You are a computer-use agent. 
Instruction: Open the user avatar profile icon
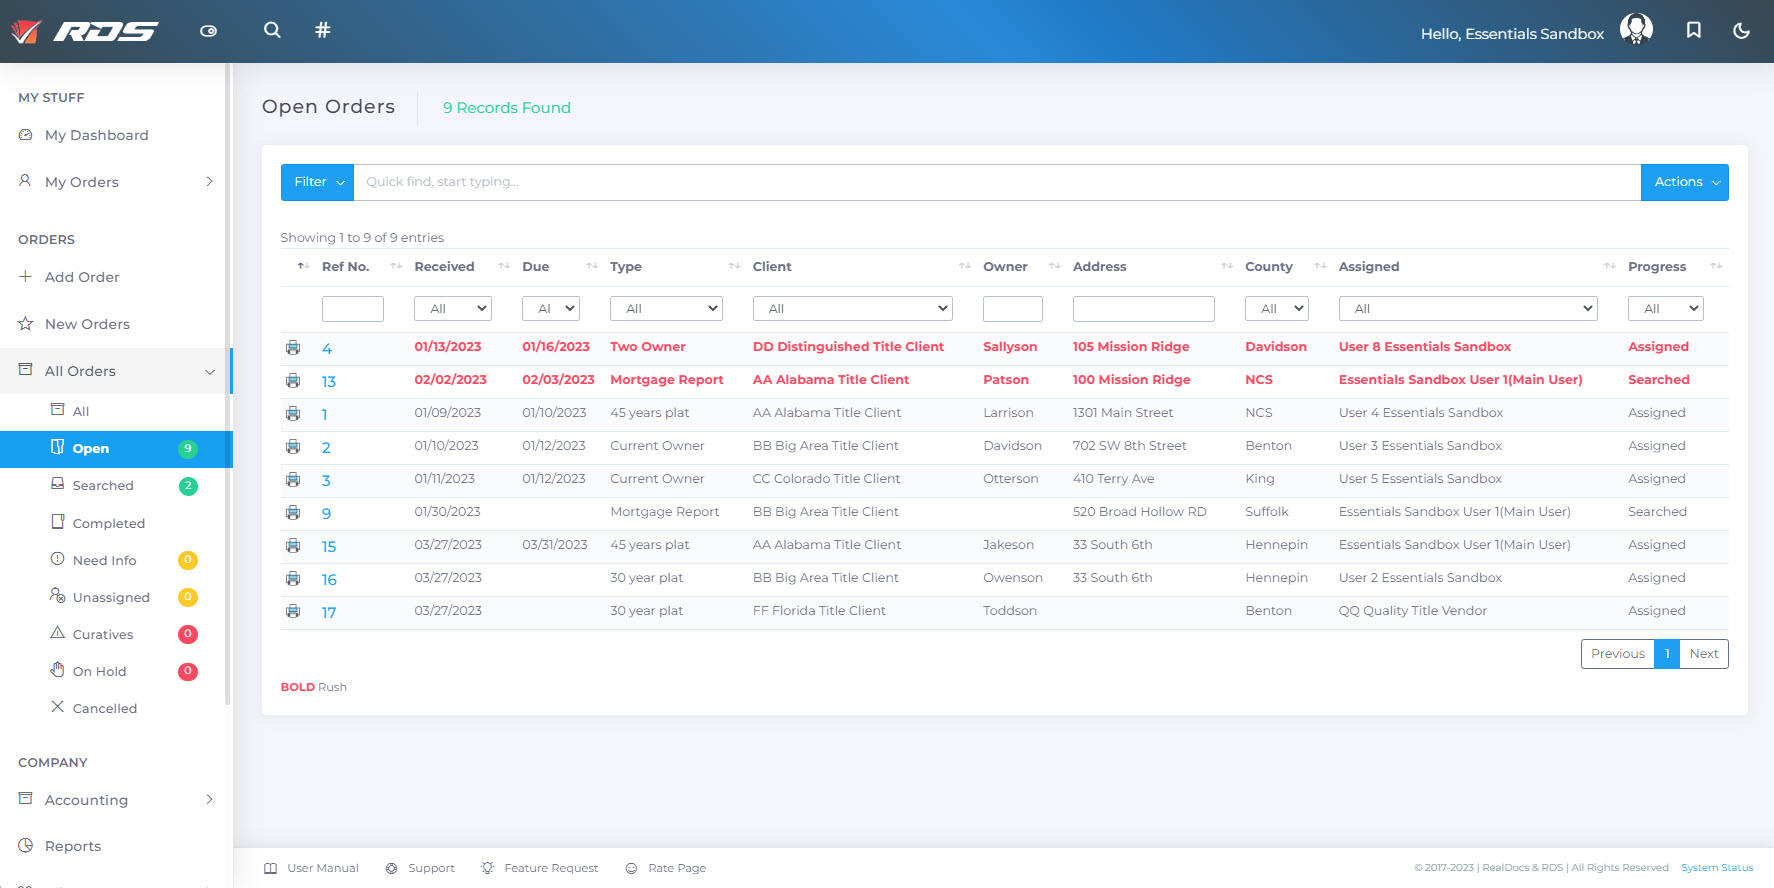tap(1636, 29)
